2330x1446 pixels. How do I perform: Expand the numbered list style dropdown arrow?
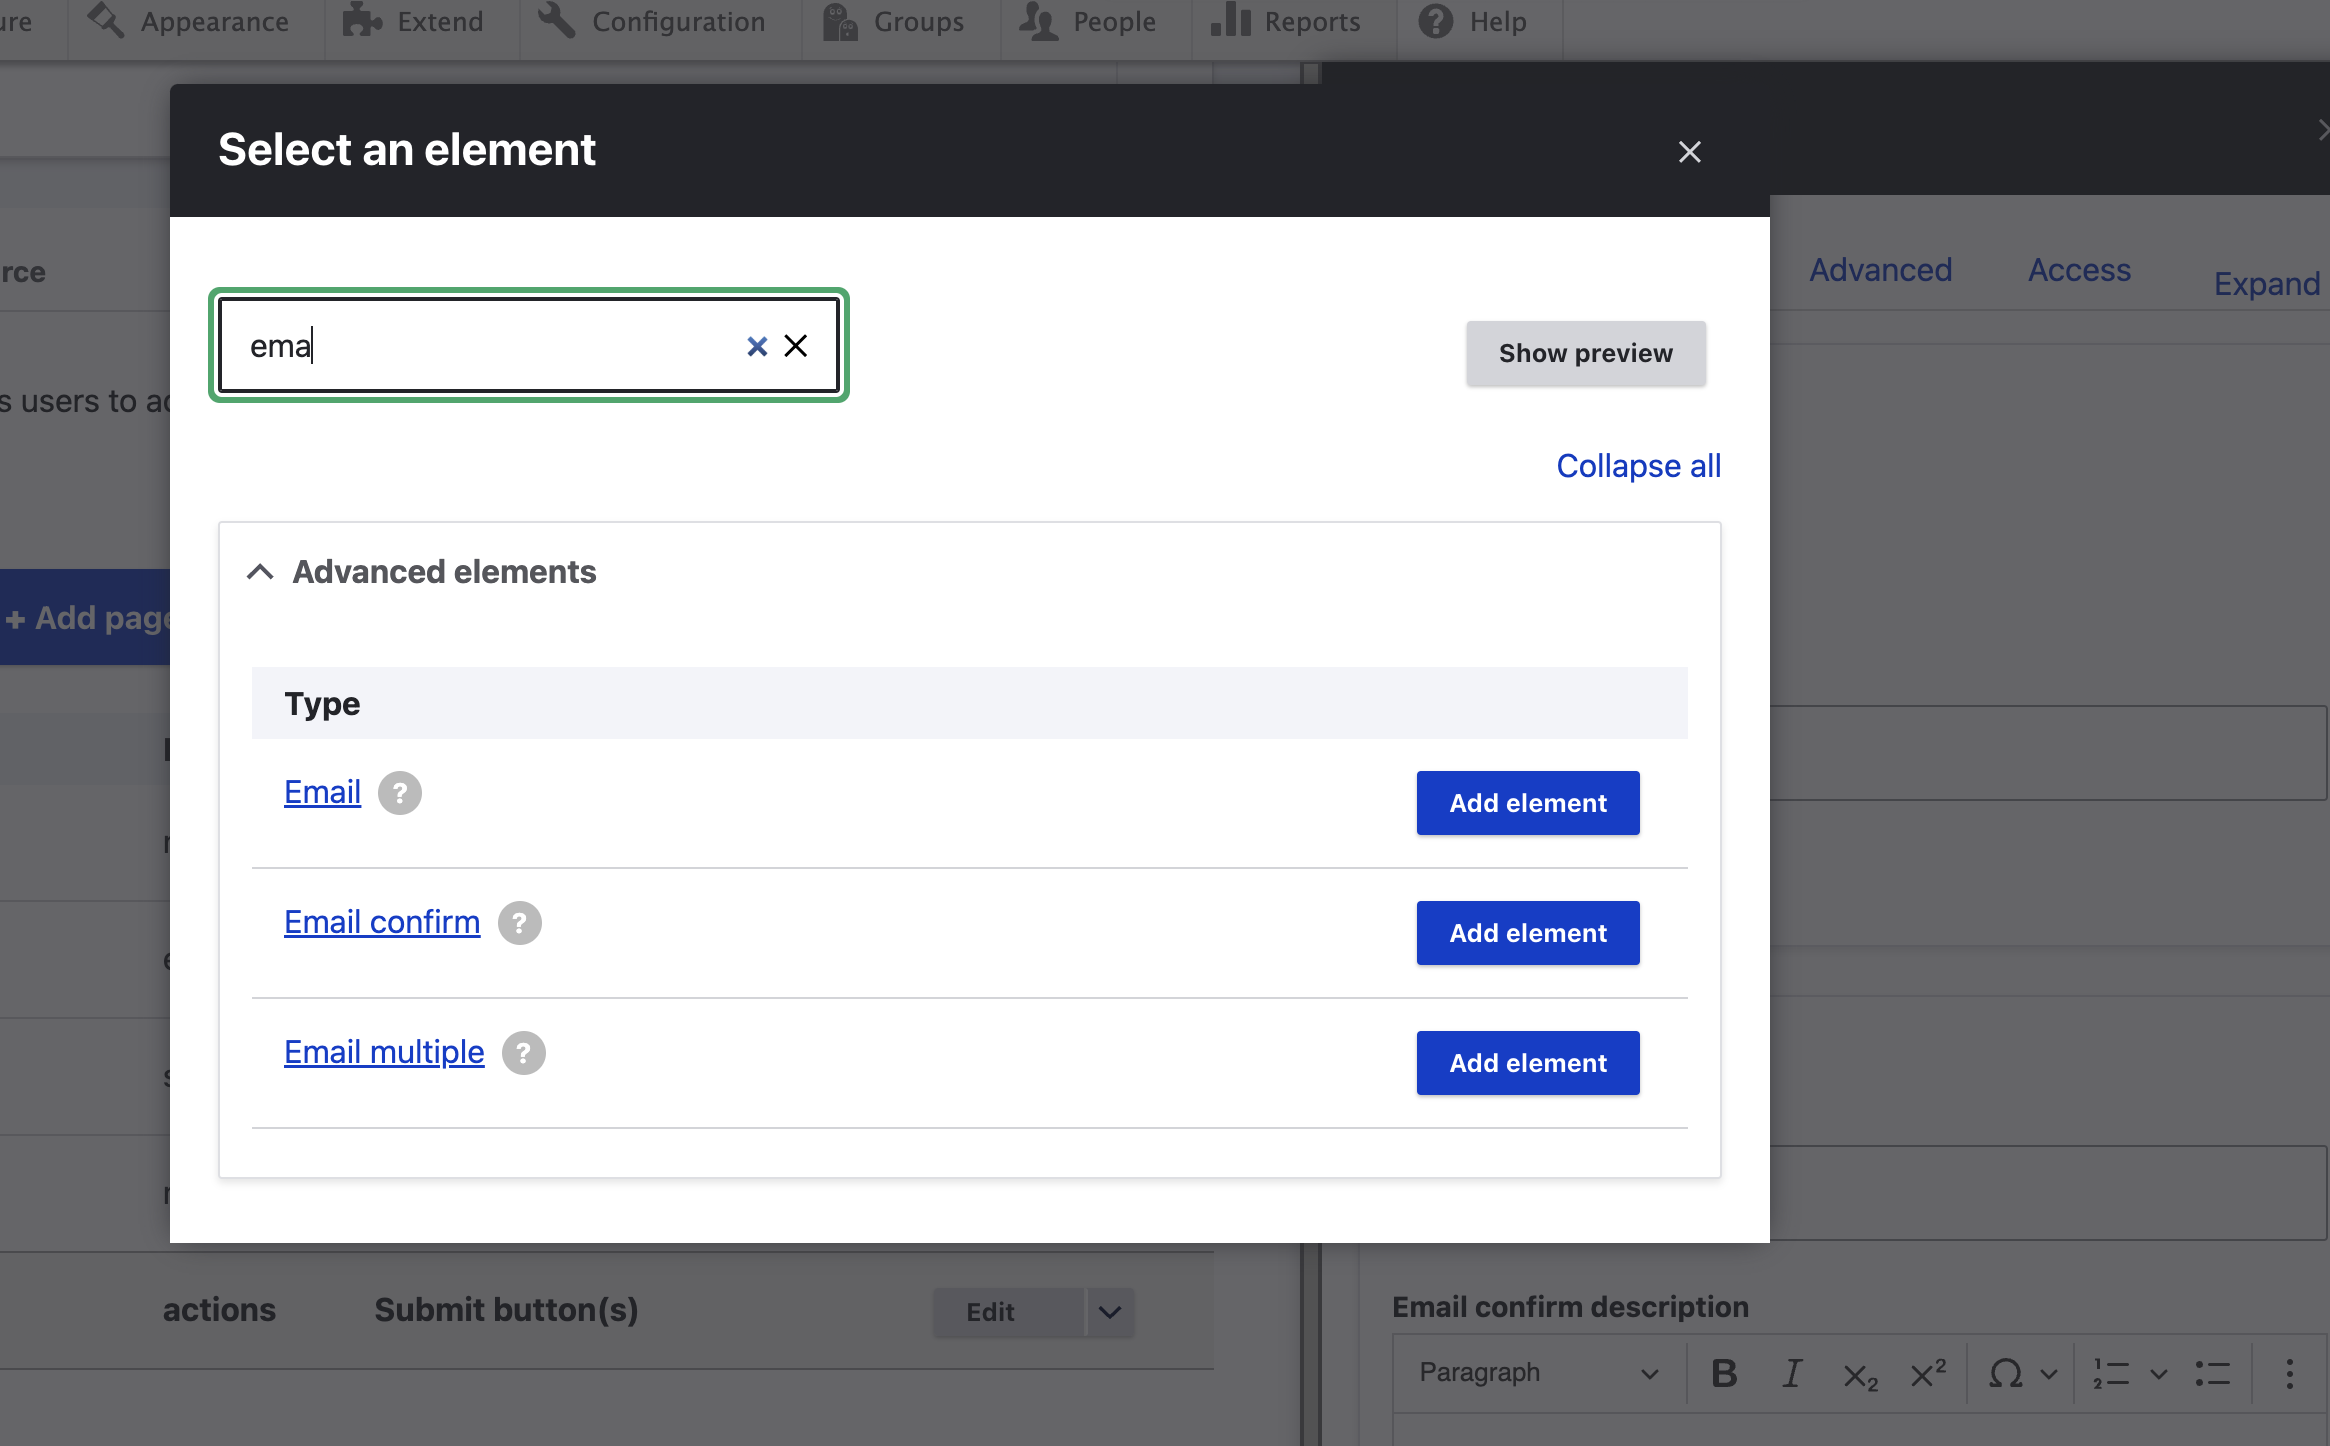(2159, 1373)
